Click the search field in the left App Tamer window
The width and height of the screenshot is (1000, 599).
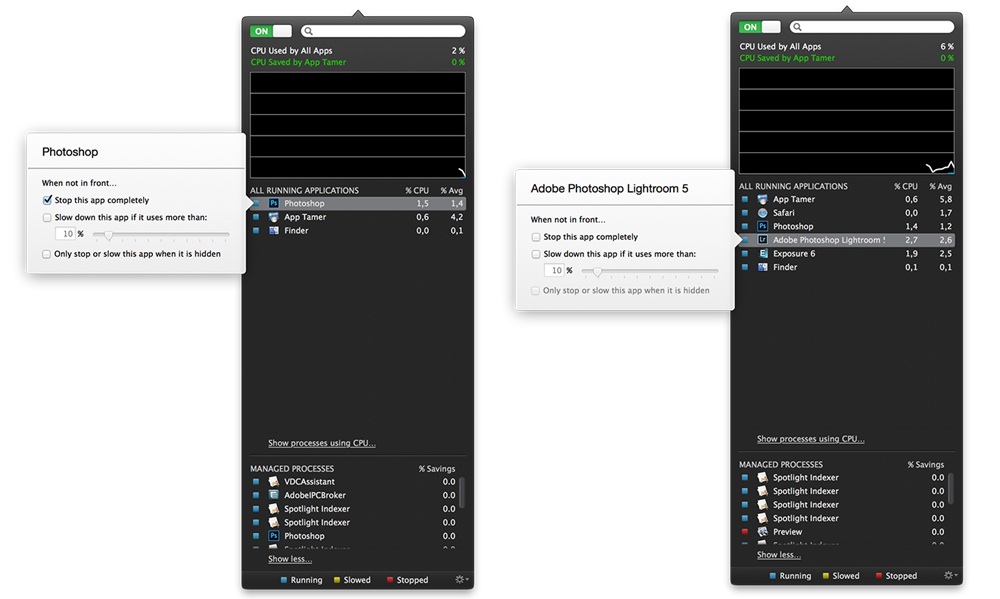[x=383, y=31]
